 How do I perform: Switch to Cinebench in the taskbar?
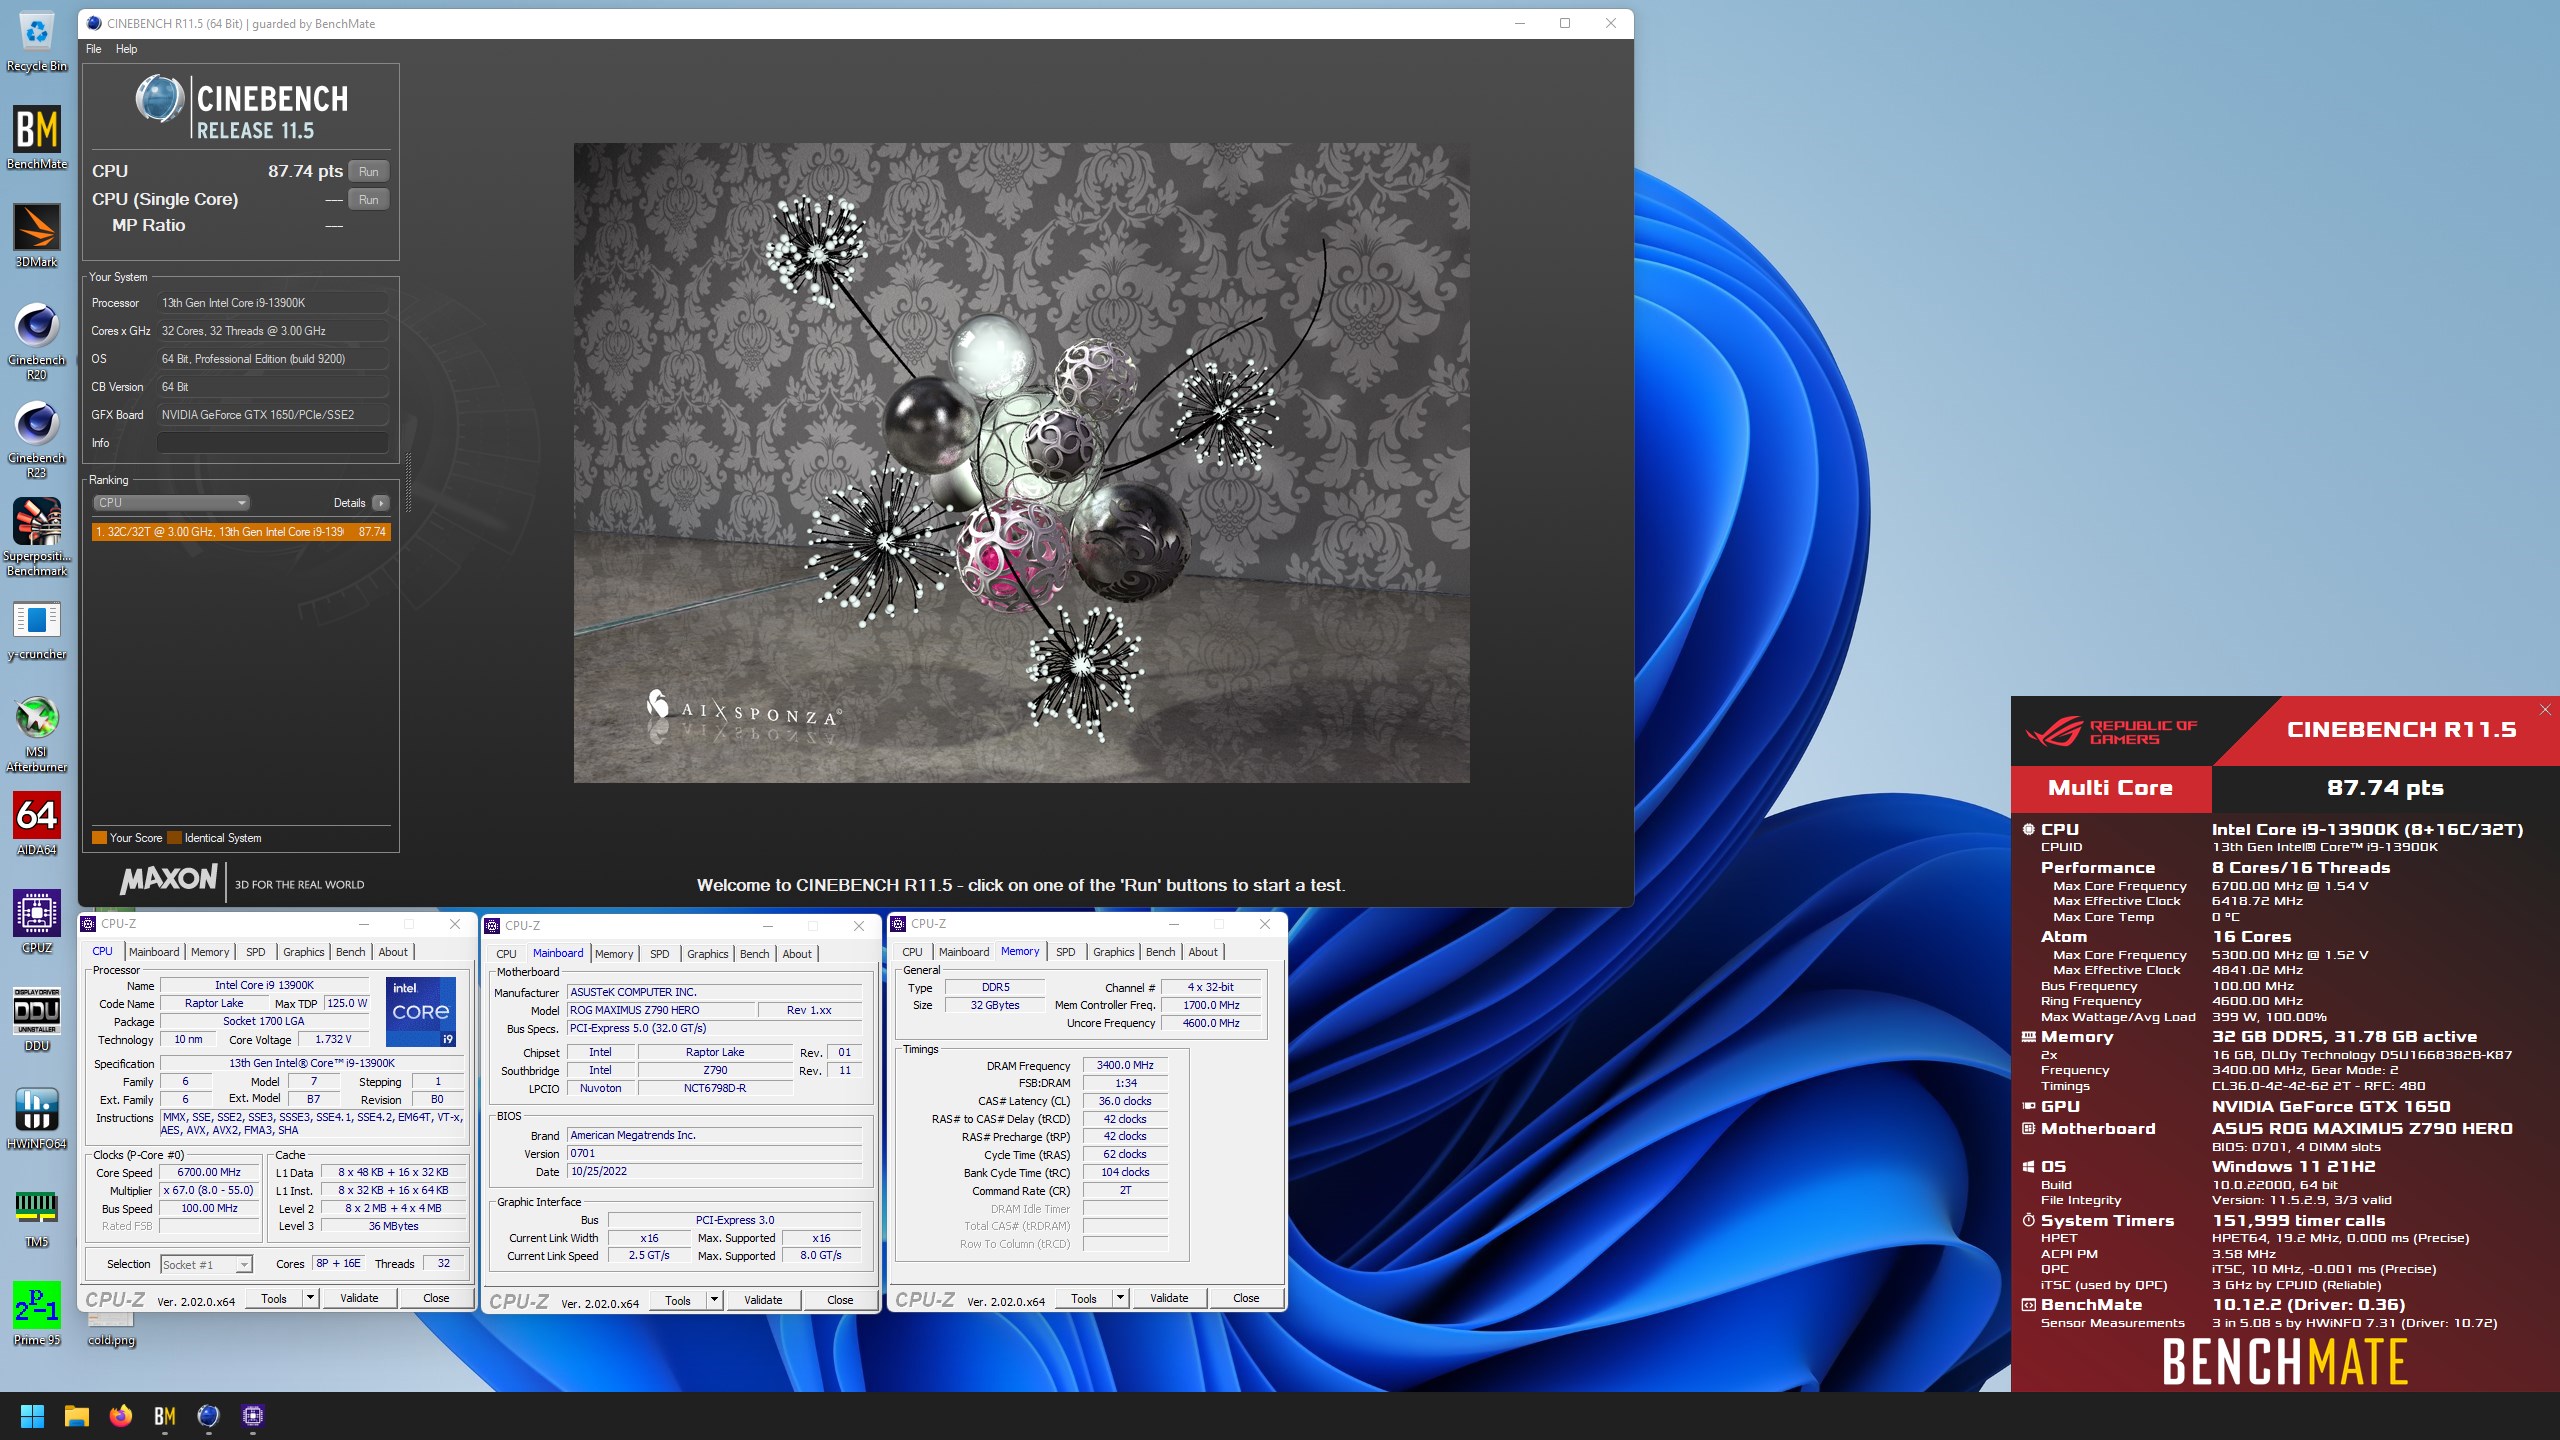(209, 1416)
